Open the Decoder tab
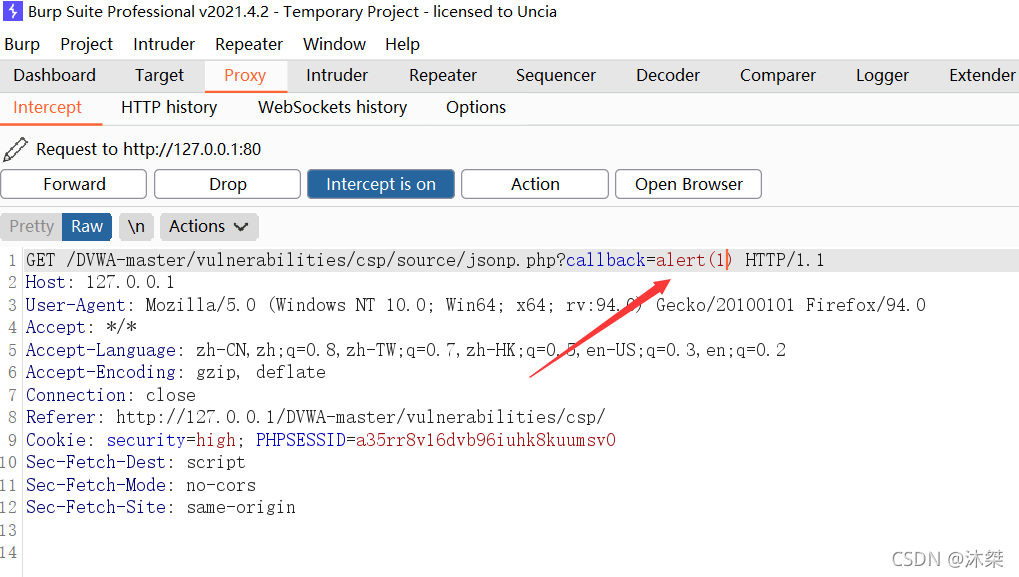Viewport: 1019px width, 577px height. (667, 76)
